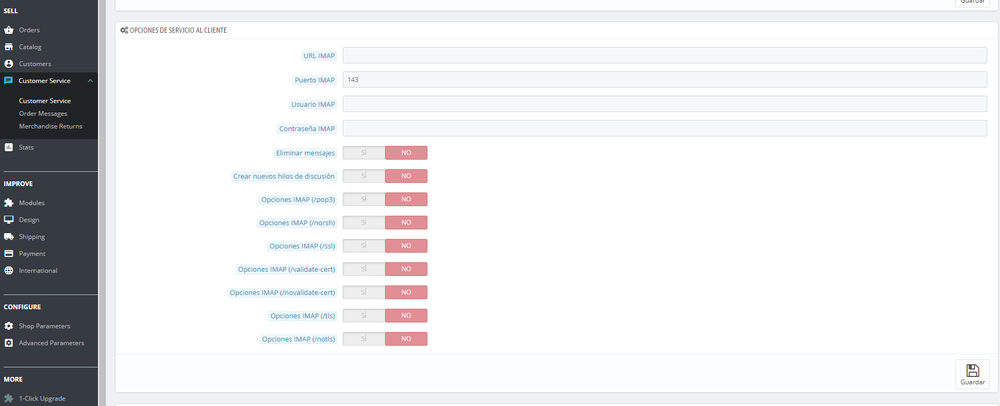
Task: Click the Customers person icon
Action: tap(8, 64)
